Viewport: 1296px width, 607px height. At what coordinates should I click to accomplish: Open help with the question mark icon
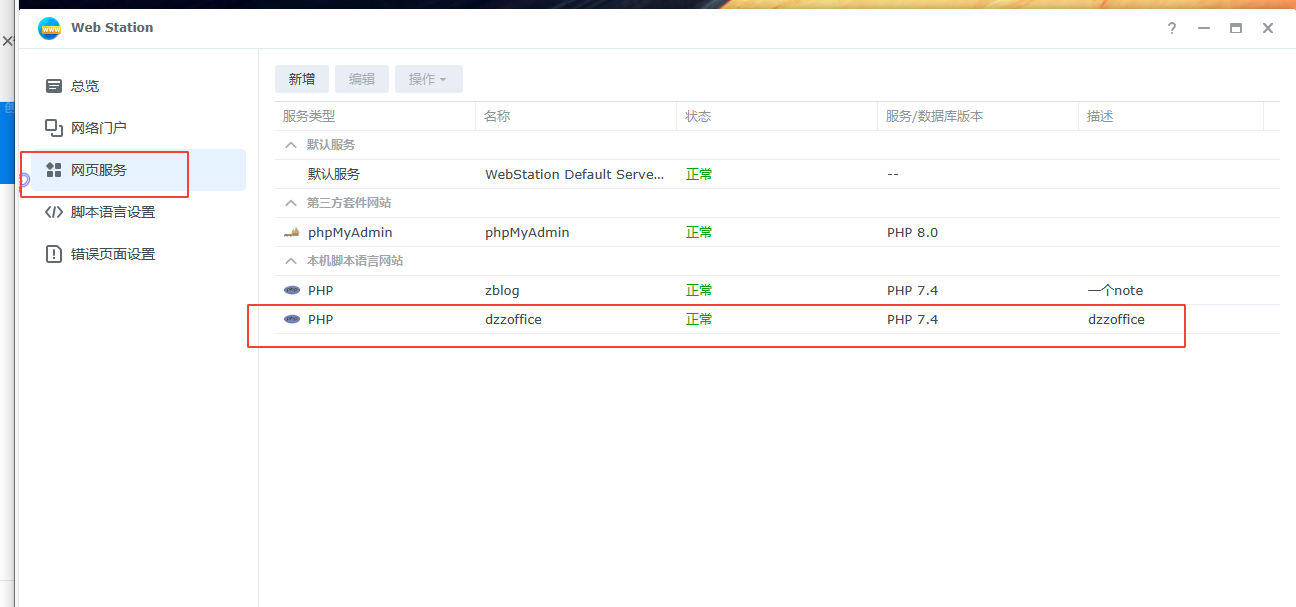click(x=1172, y=28)
